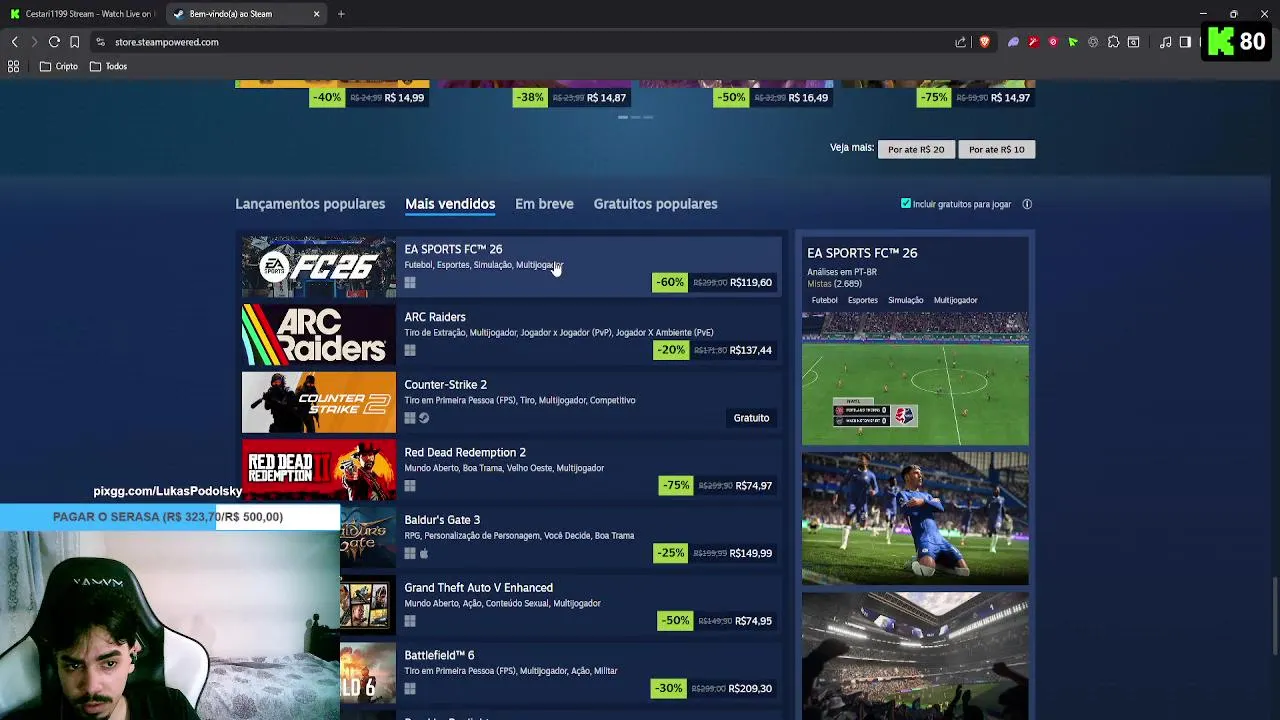Open the Todos bookmarks folder
Viewport: 1280px width, 720px height.
pos(108,66)
